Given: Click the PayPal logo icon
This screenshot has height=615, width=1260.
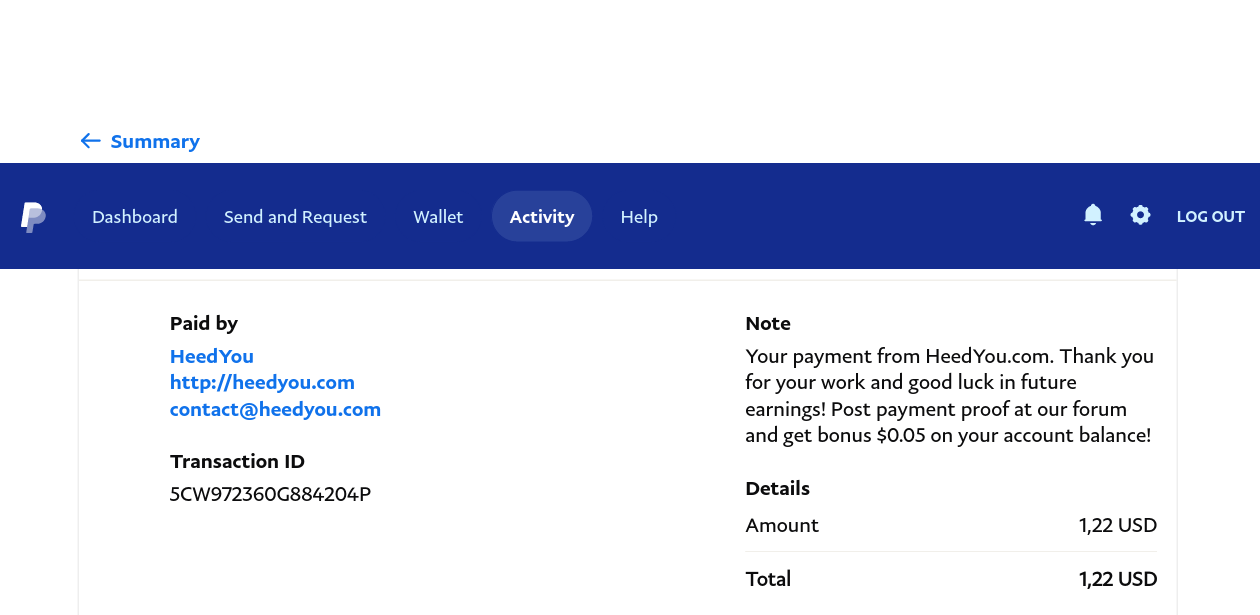Looking at the screenshot, I should click(33, 217).
